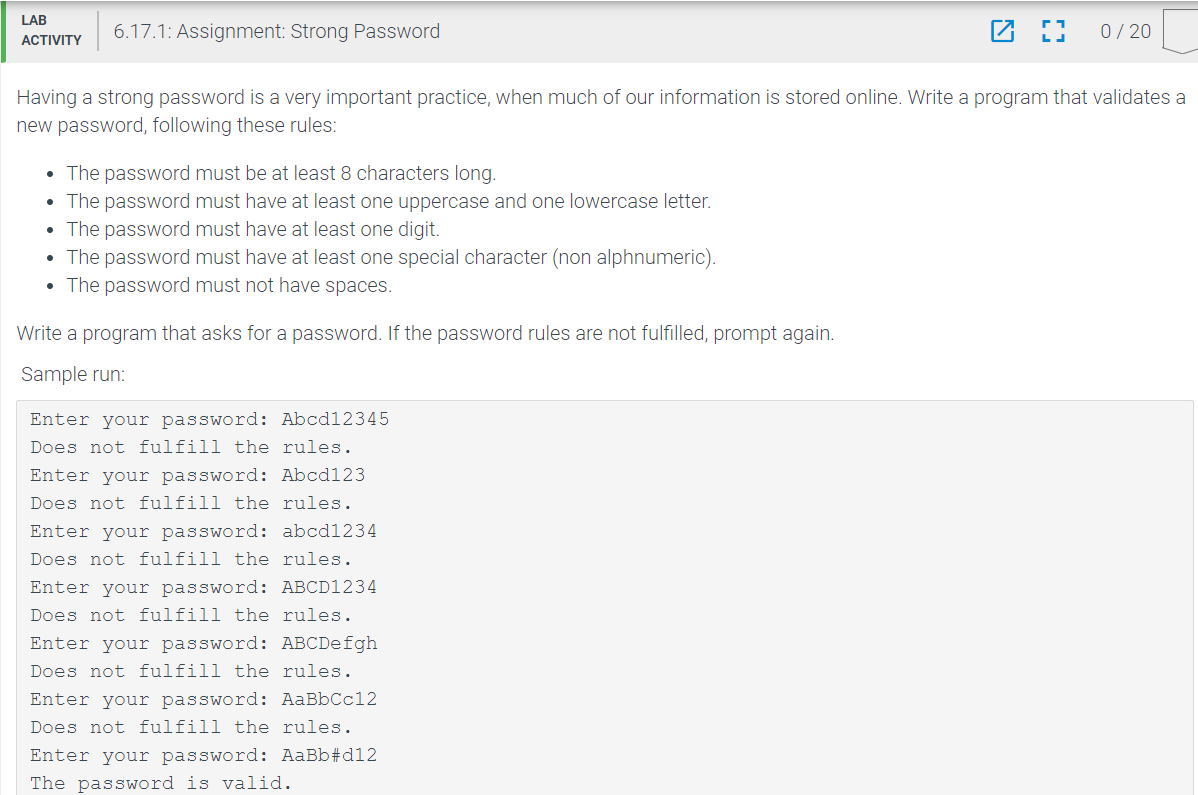Click inside the sample run output box
The image size is (1198, 795).
pos(600,600)
